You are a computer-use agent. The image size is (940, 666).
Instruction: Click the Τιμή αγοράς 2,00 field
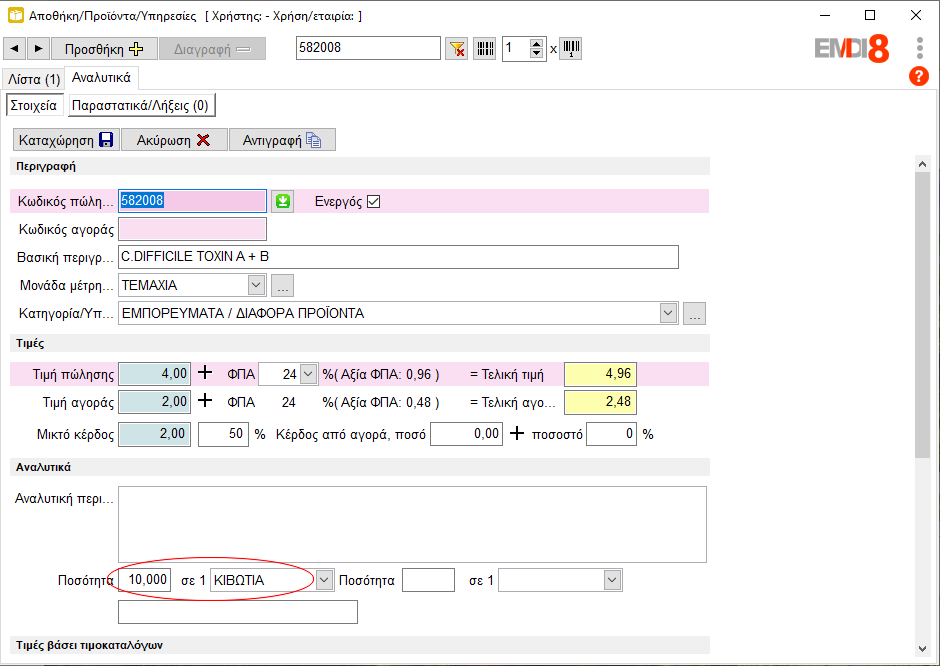pyautogui.click(x=155, y=402)
